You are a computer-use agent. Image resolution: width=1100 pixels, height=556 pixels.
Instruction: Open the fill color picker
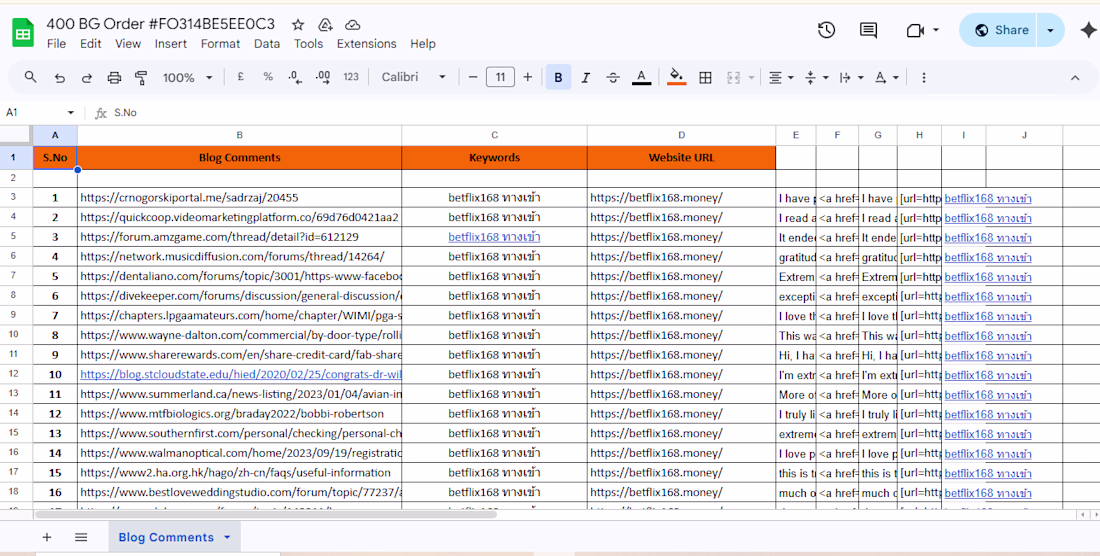676,77
